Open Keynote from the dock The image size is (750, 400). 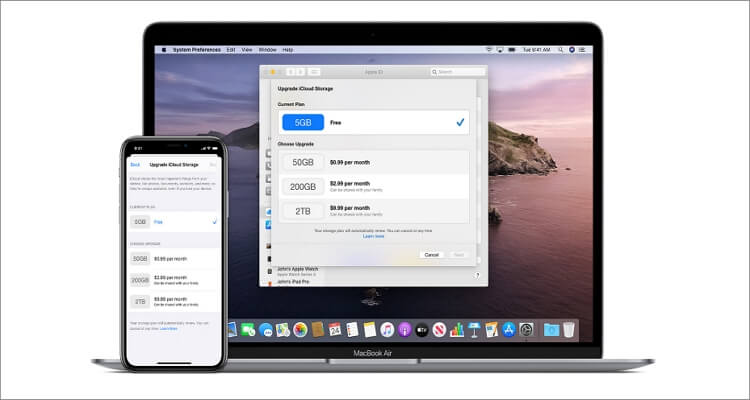click(x=474, y=330)
